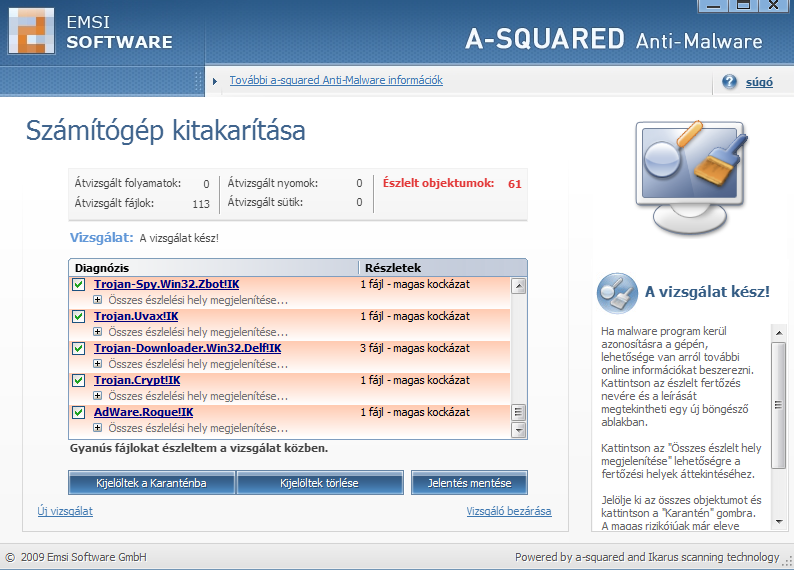Click 'Kijelöltek a Karanténba' button

(x=151, y=483)
